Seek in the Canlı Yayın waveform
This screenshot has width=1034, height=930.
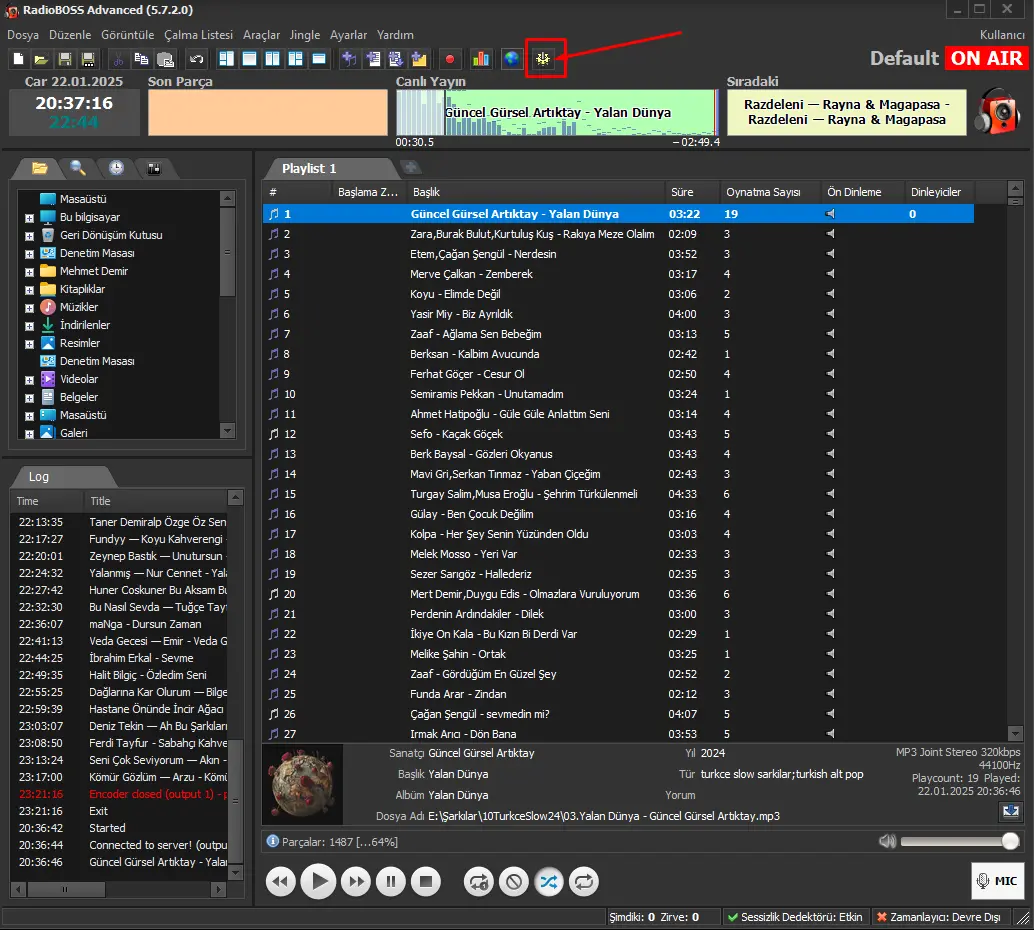[557, 112]
